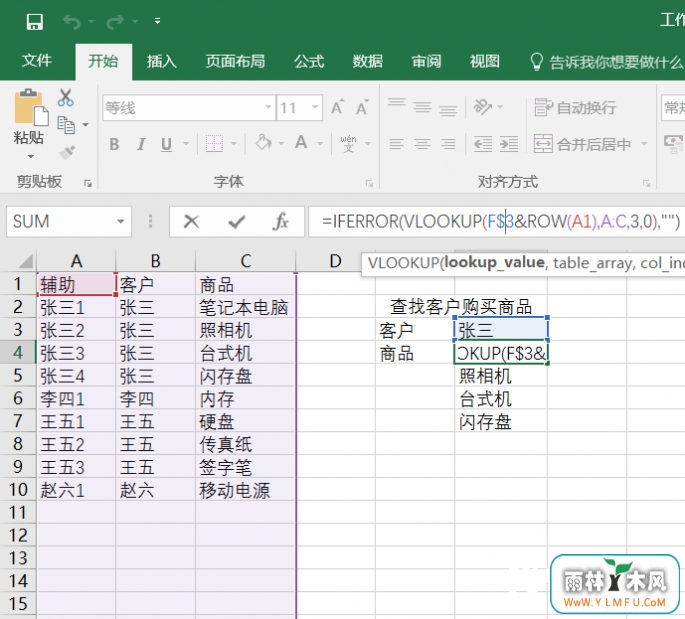The width and height of the screenshot is (685, 619).
Task: Click the wén phonetic guide icon
Action: 348,143
